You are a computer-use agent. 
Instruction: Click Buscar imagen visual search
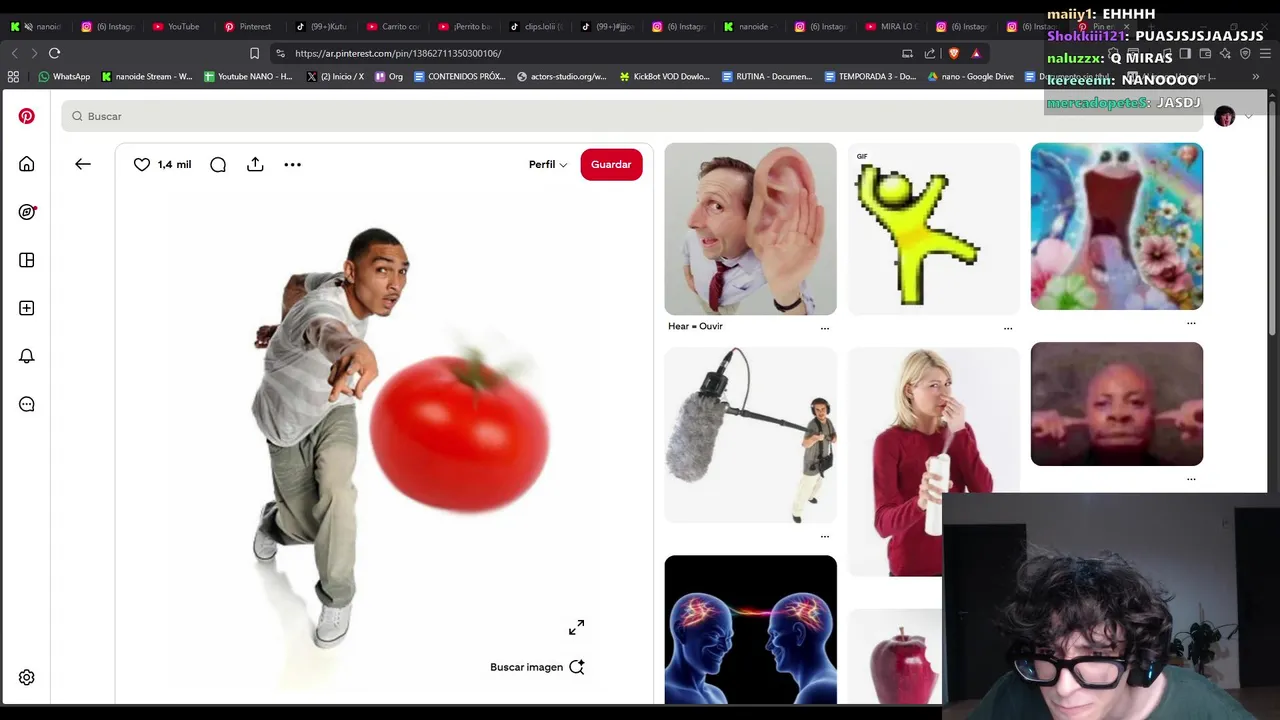pos(537,667)
